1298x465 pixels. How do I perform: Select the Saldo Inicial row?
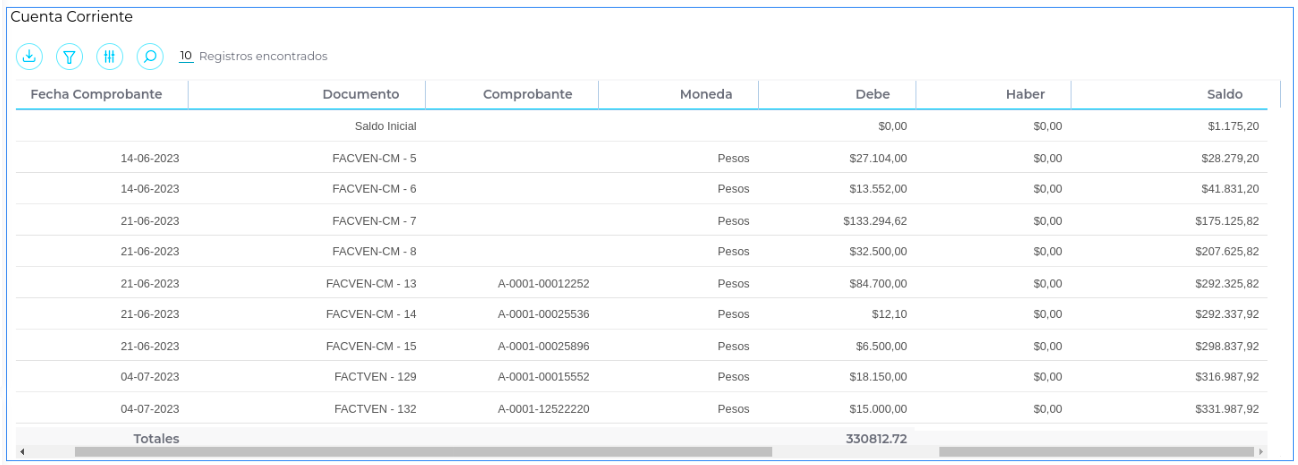[385, 127]
